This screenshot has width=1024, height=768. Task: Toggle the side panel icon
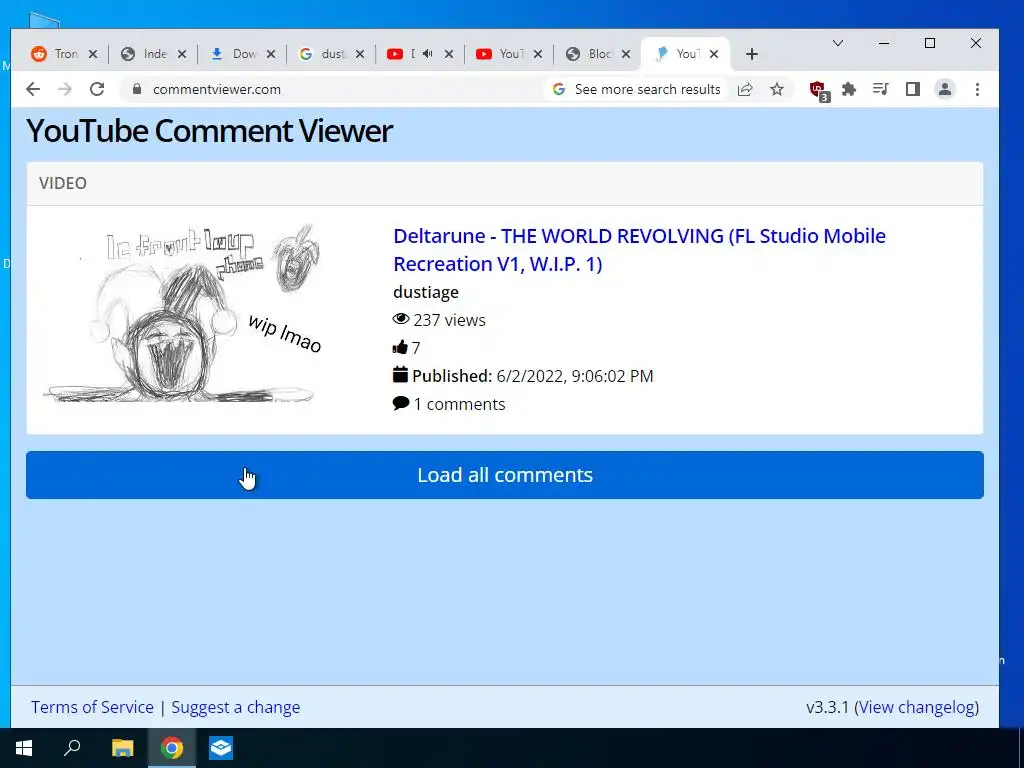(912, 89)
